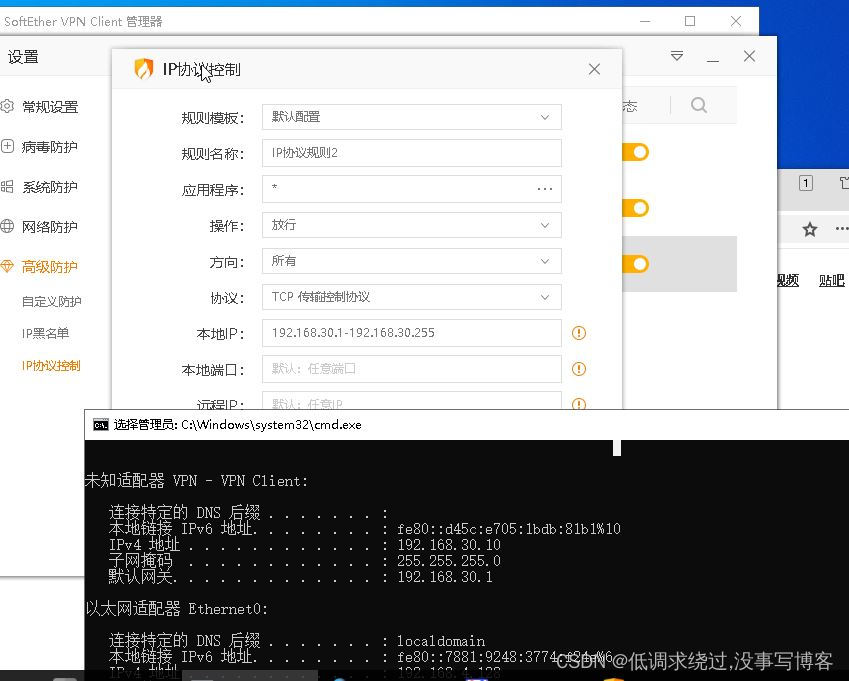Click the gear icon beside 常规设置

(x=7, y=106)
